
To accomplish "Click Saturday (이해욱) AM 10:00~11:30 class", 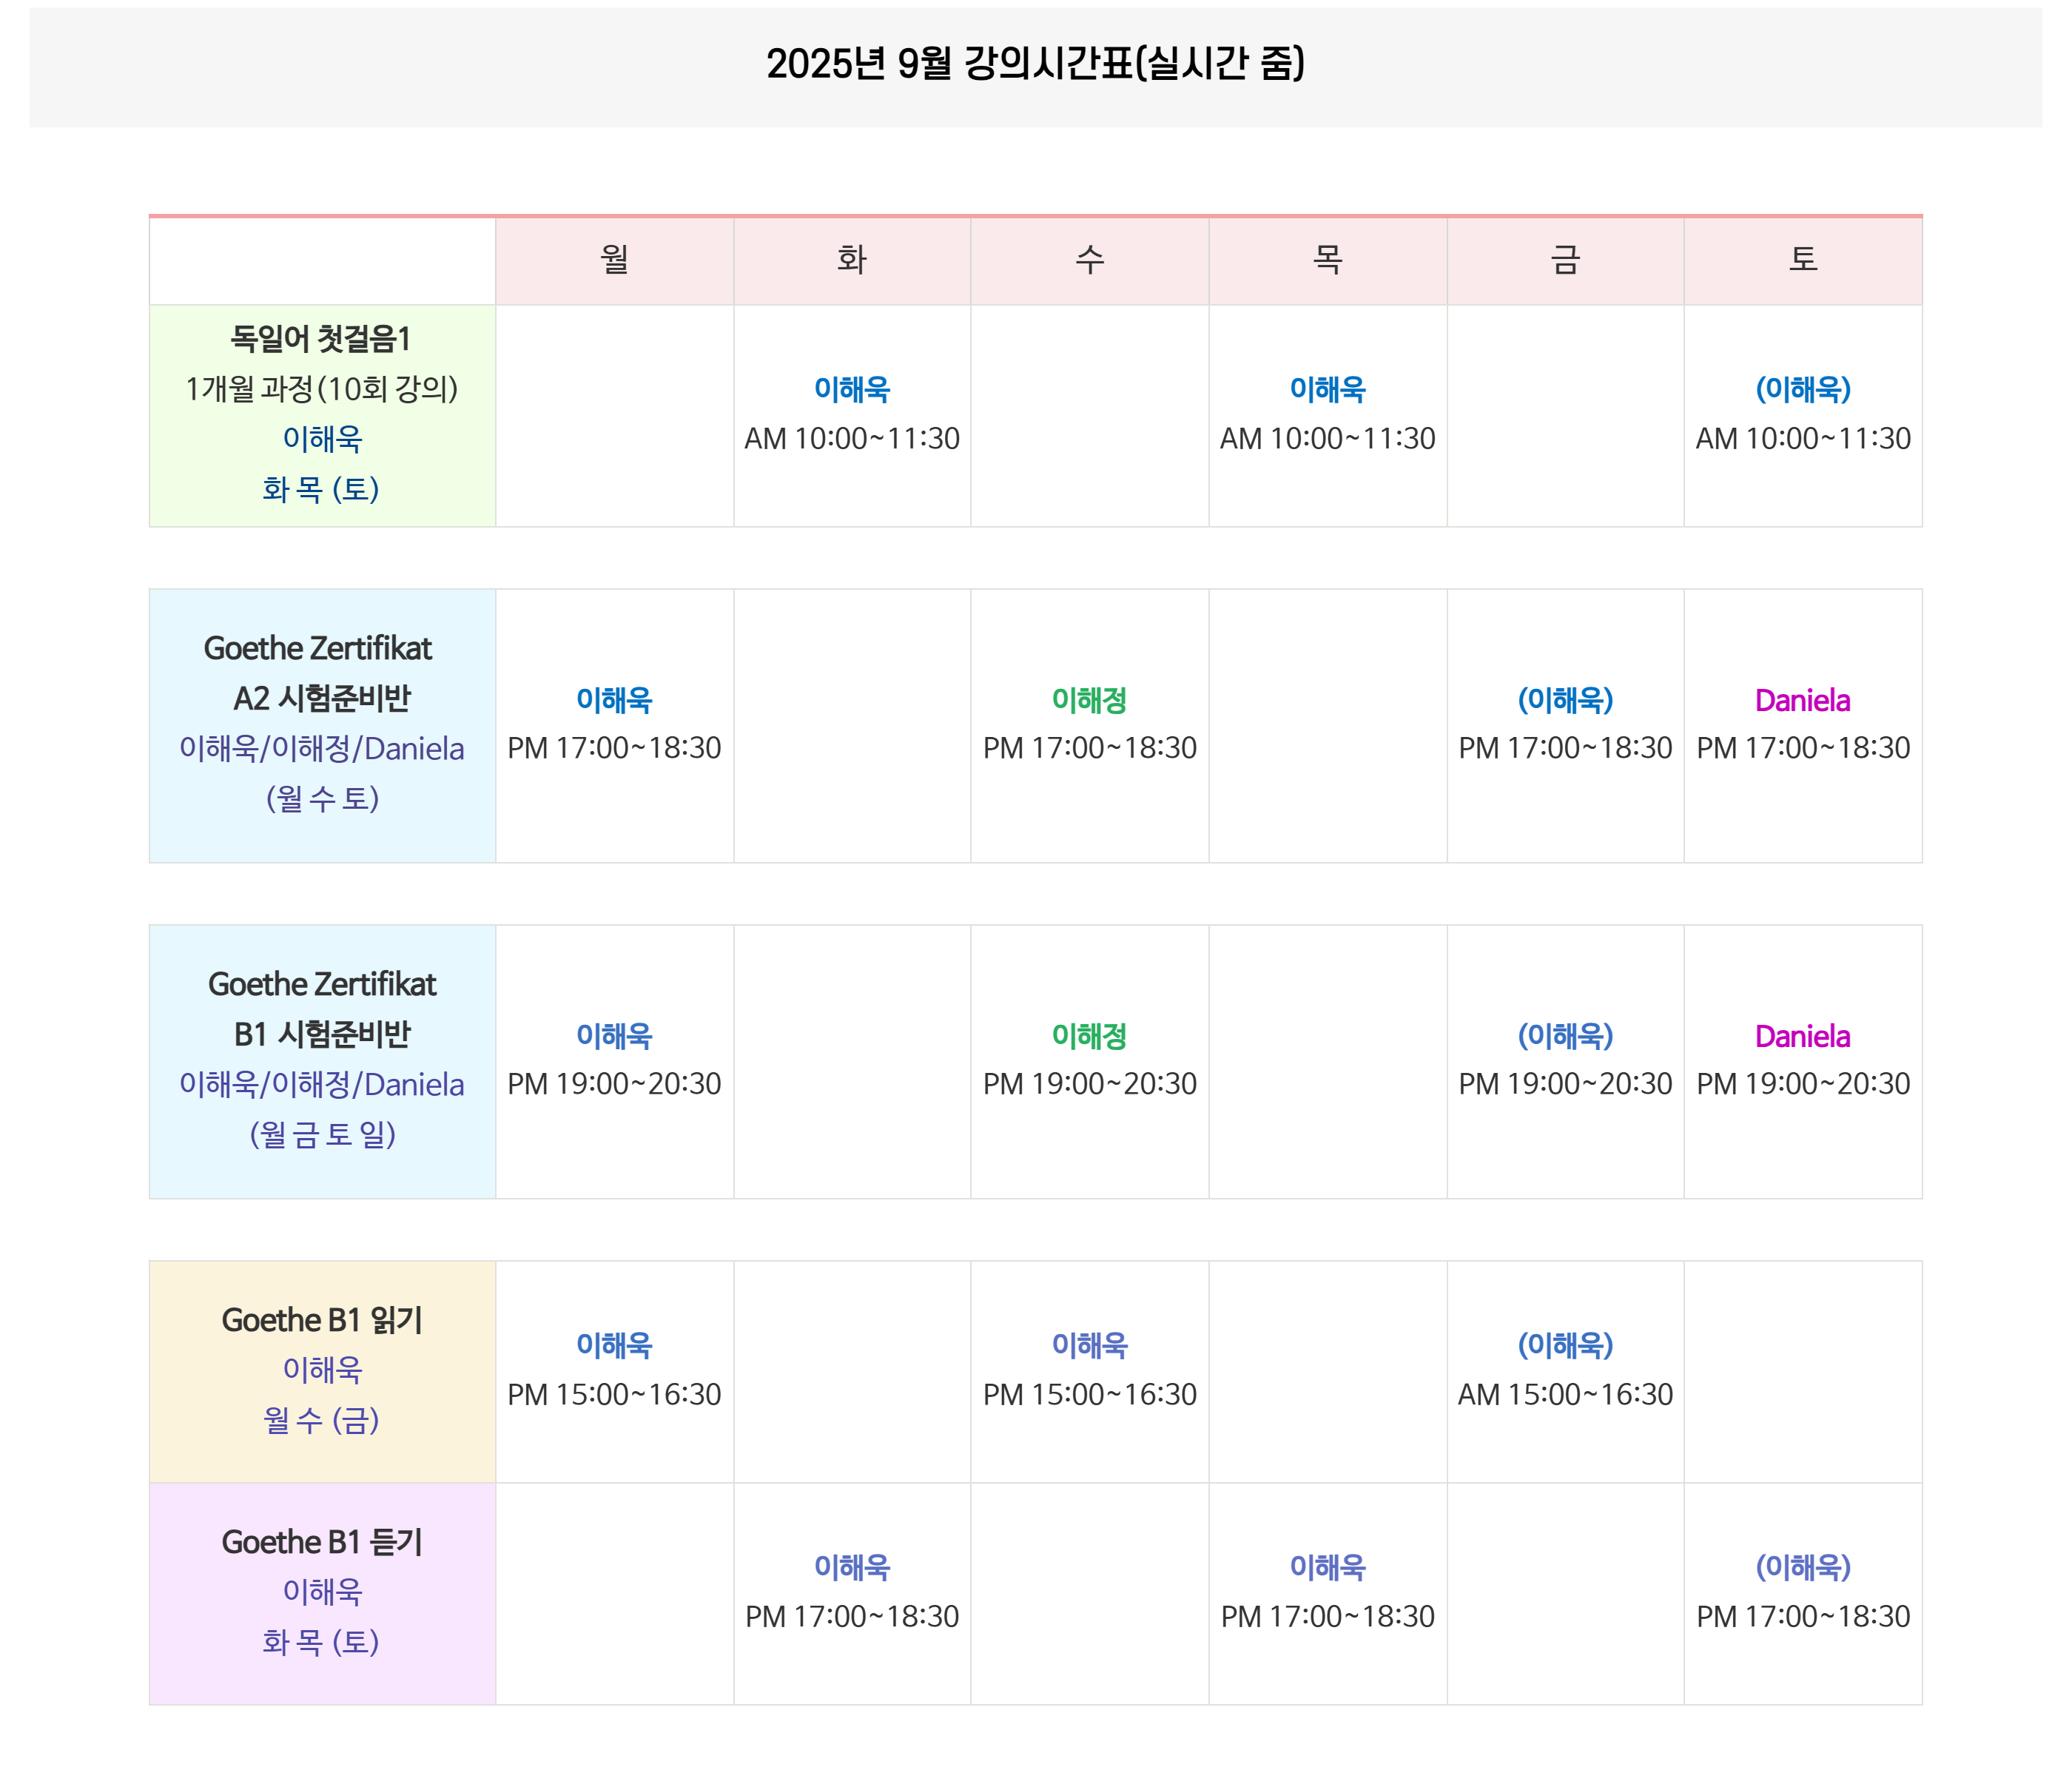I will [x=1803, y=415].
